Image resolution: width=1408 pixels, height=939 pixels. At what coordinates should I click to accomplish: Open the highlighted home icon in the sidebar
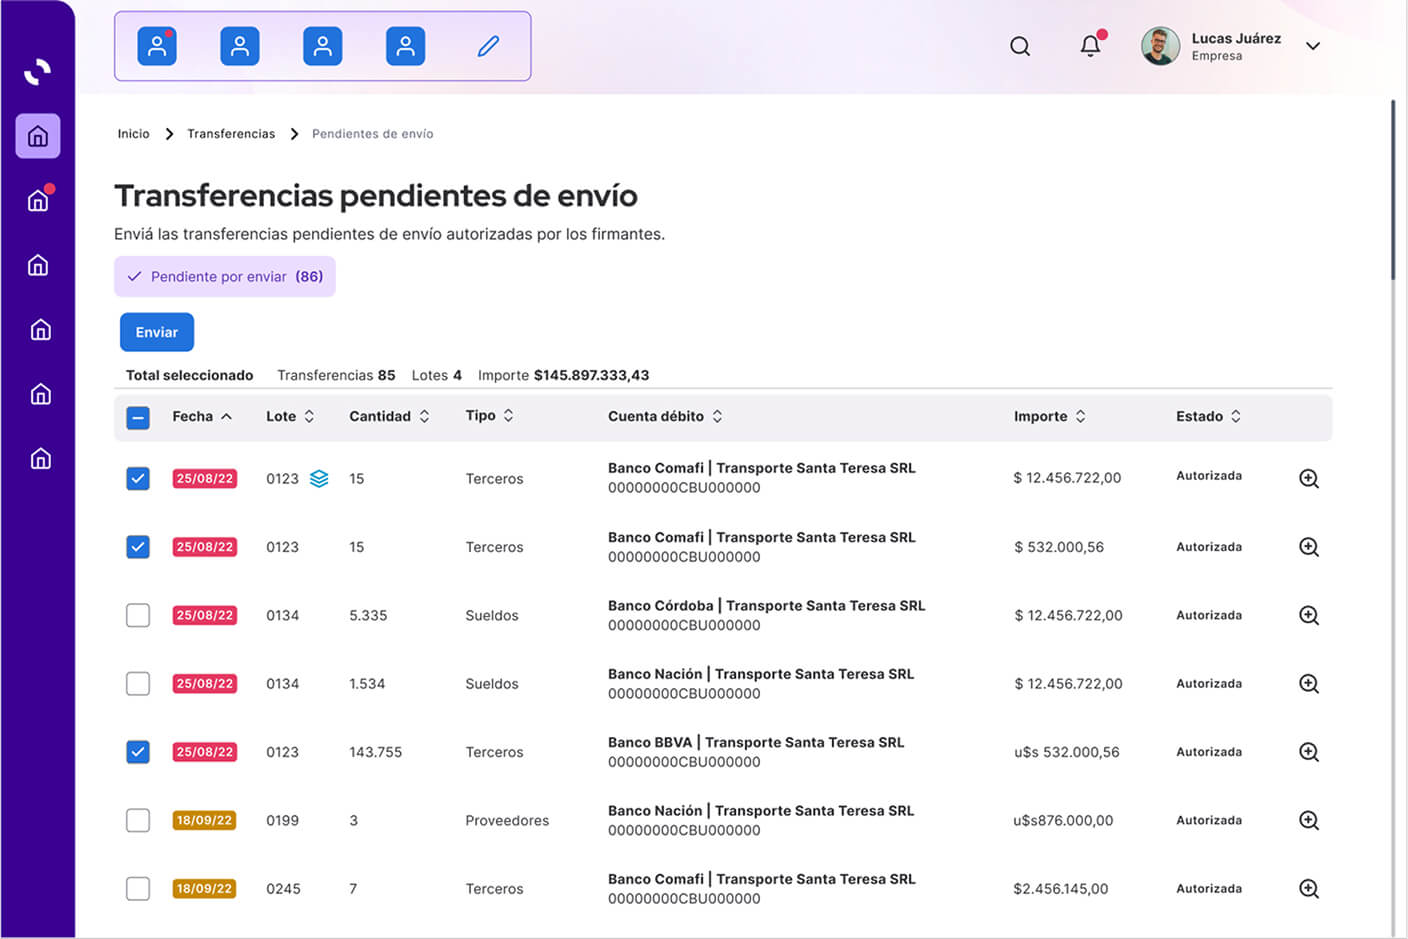(x=38, y=136)
